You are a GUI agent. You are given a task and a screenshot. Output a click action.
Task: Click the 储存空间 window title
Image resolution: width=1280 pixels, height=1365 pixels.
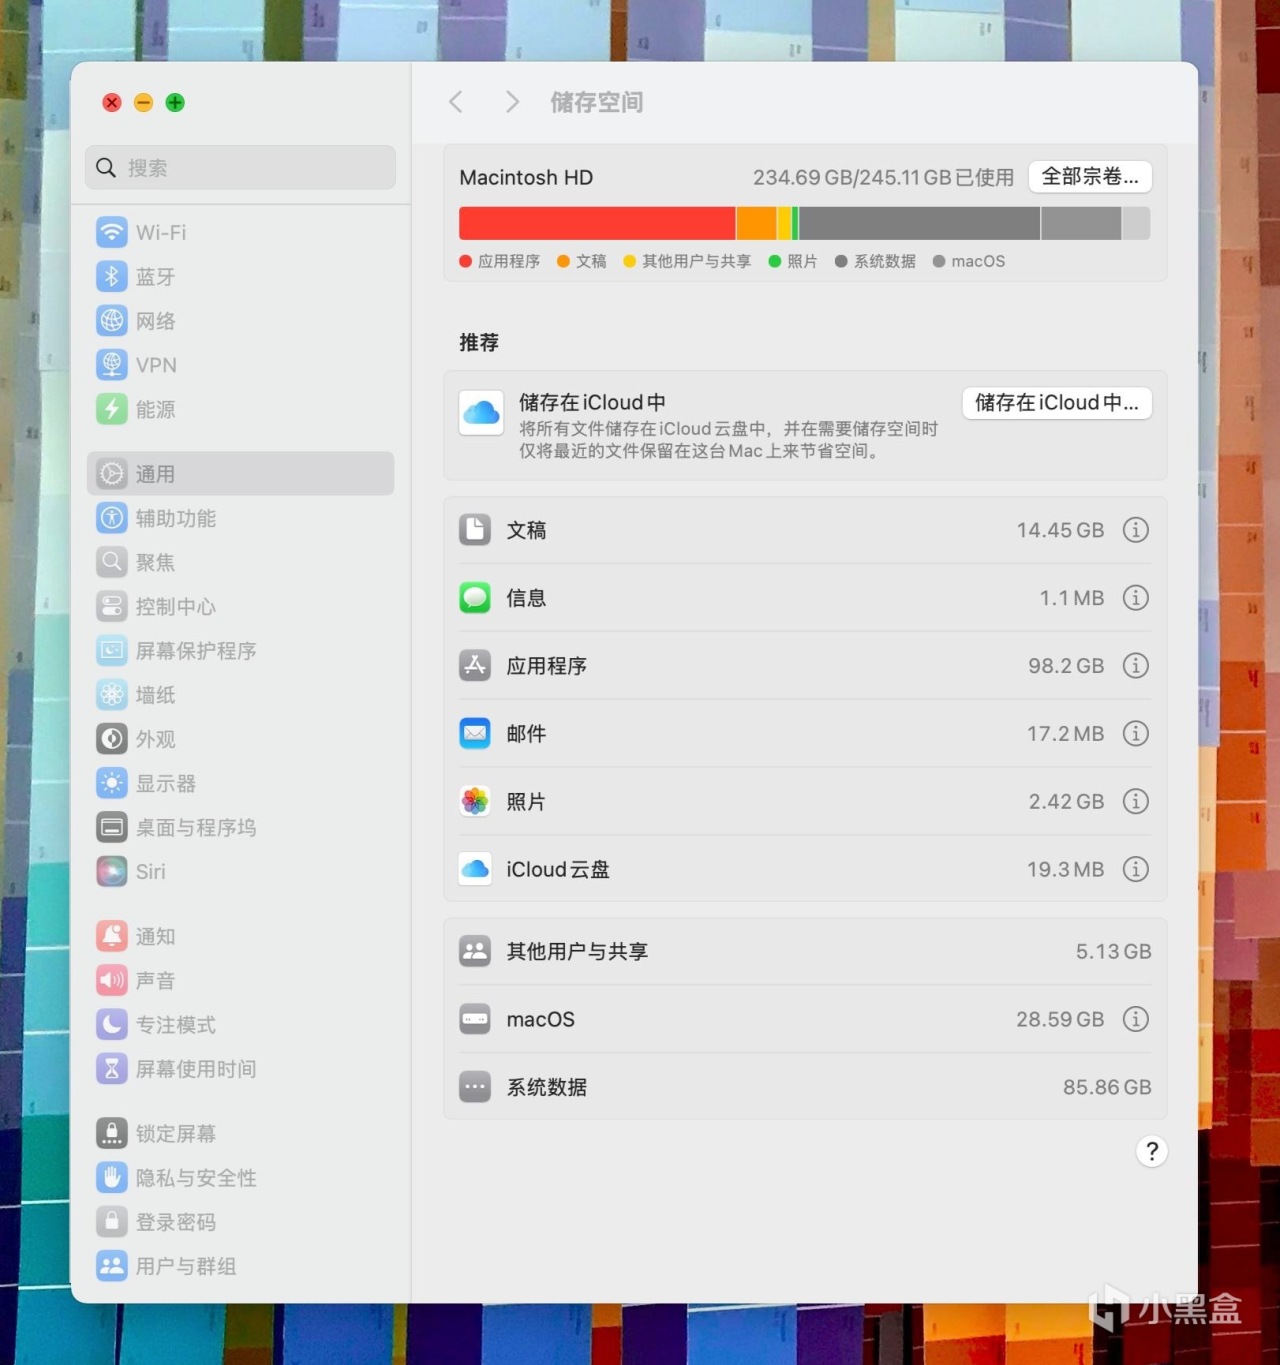597,102
